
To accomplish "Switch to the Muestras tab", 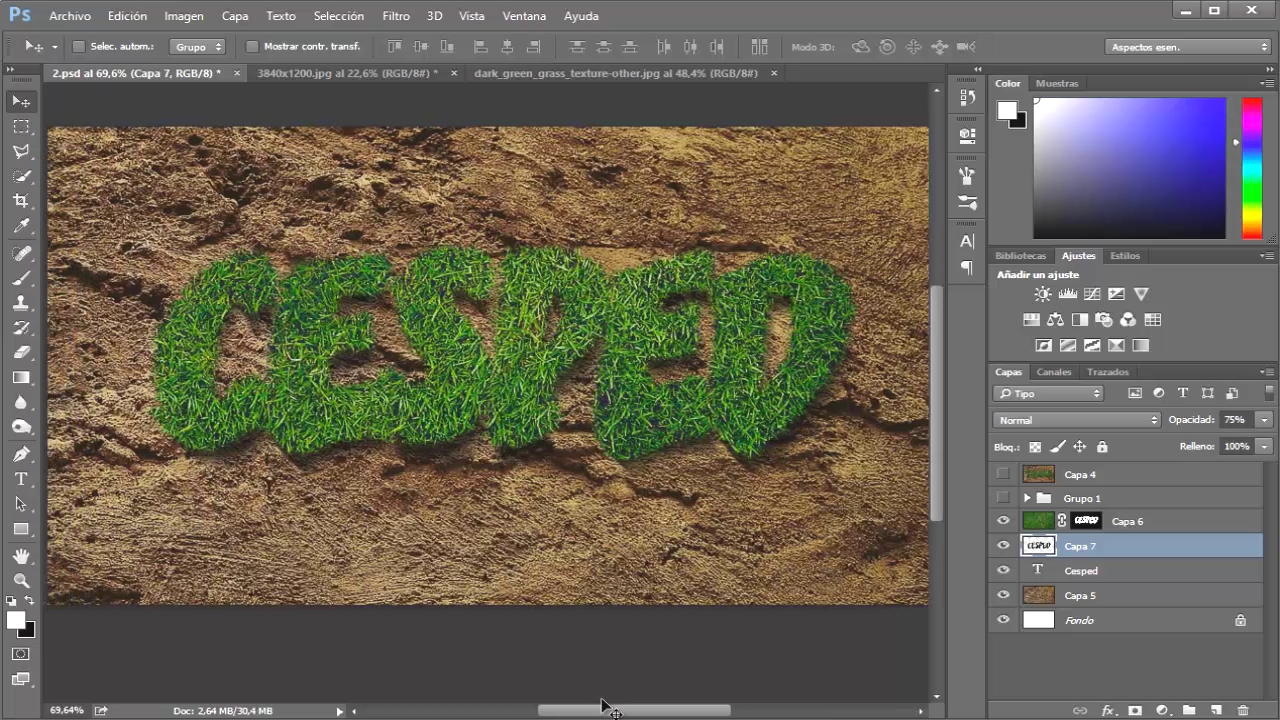I will 1057,84.
